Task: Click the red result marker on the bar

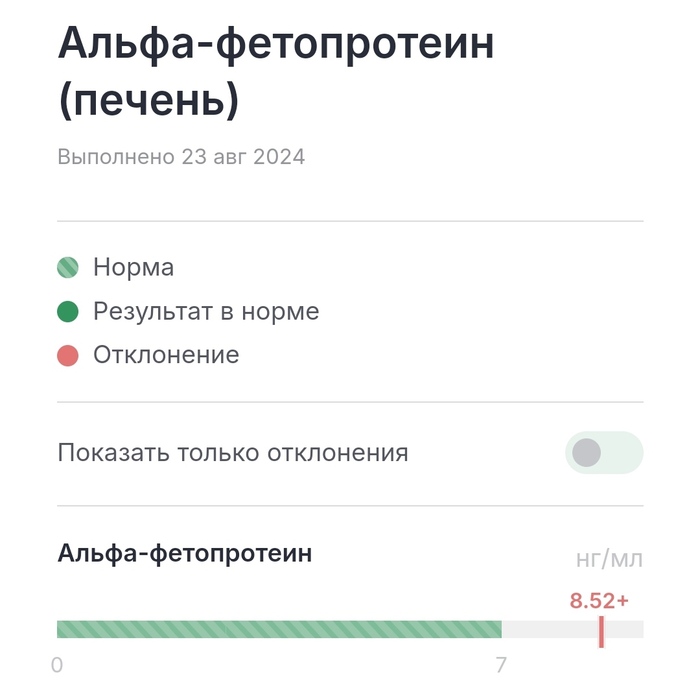Action: click(x=601, y=630)
